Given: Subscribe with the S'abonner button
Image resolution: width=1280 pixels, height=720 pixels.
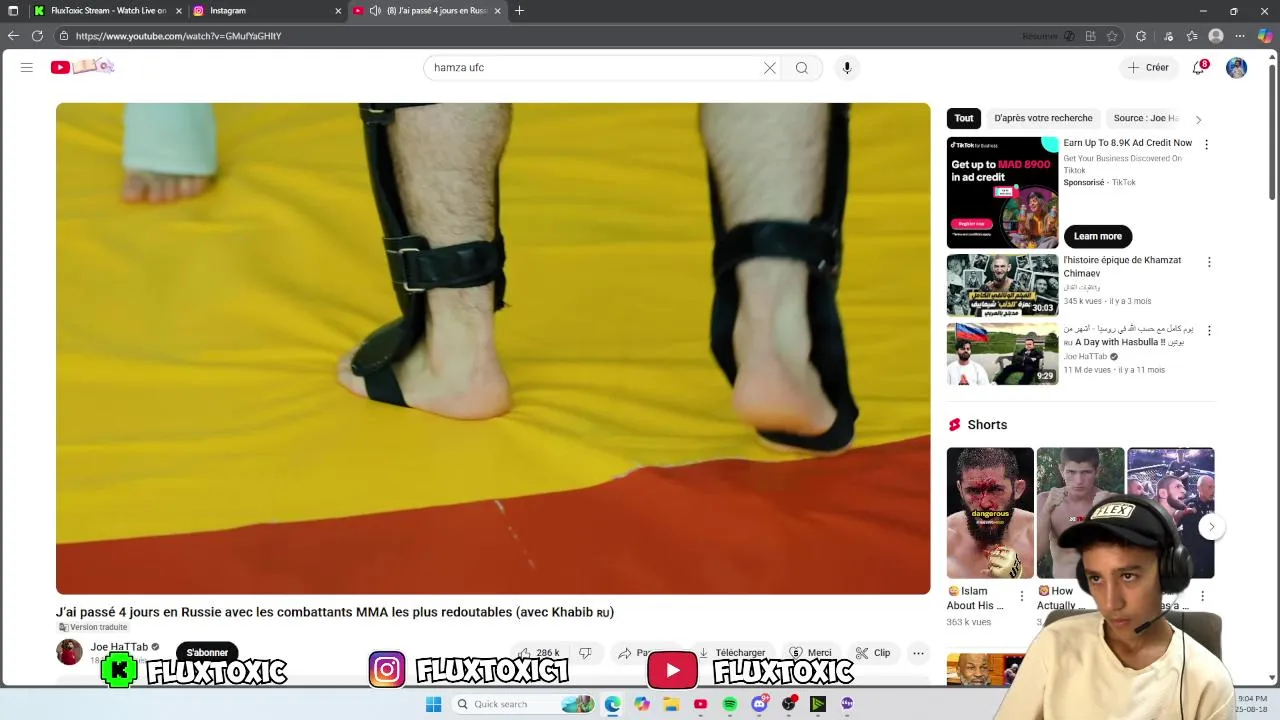Looking at the screenshot, I should point(207,652).
